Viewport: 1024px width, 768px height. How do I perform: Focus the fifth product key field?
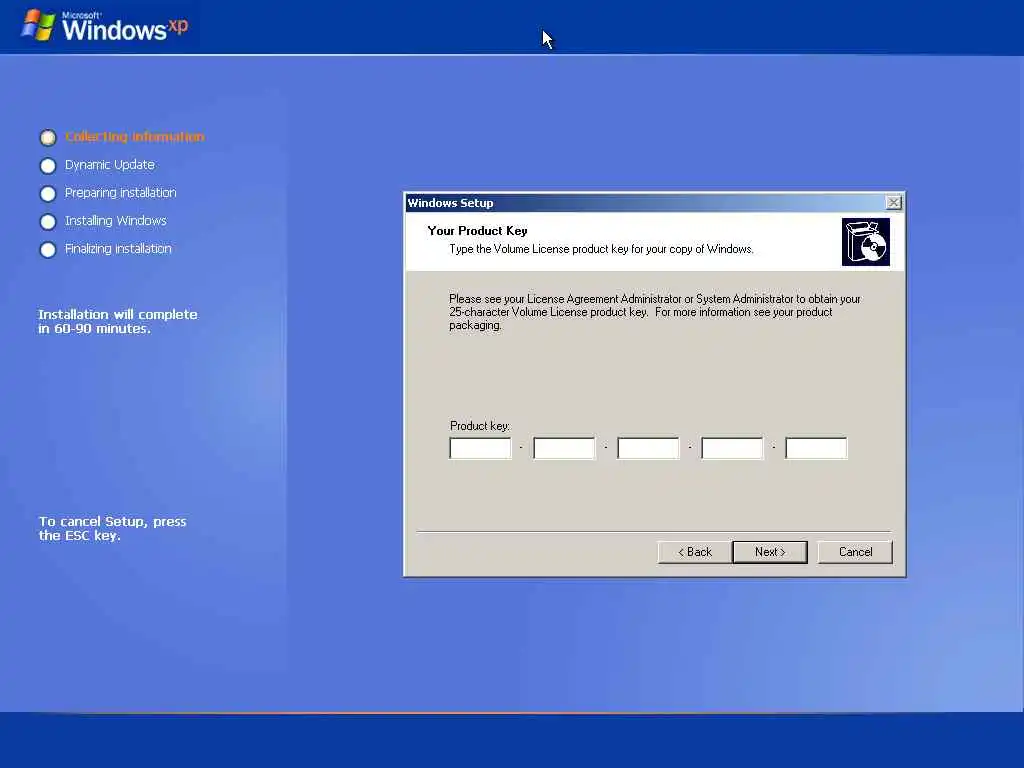[816, 448]
